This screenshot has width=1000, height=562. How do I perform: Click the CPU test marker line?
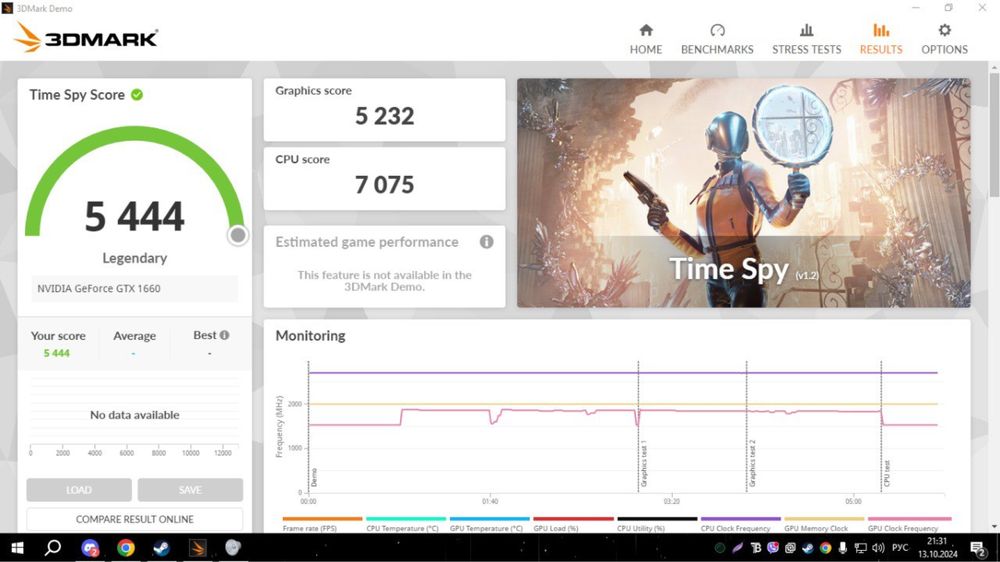click(881, 426)
